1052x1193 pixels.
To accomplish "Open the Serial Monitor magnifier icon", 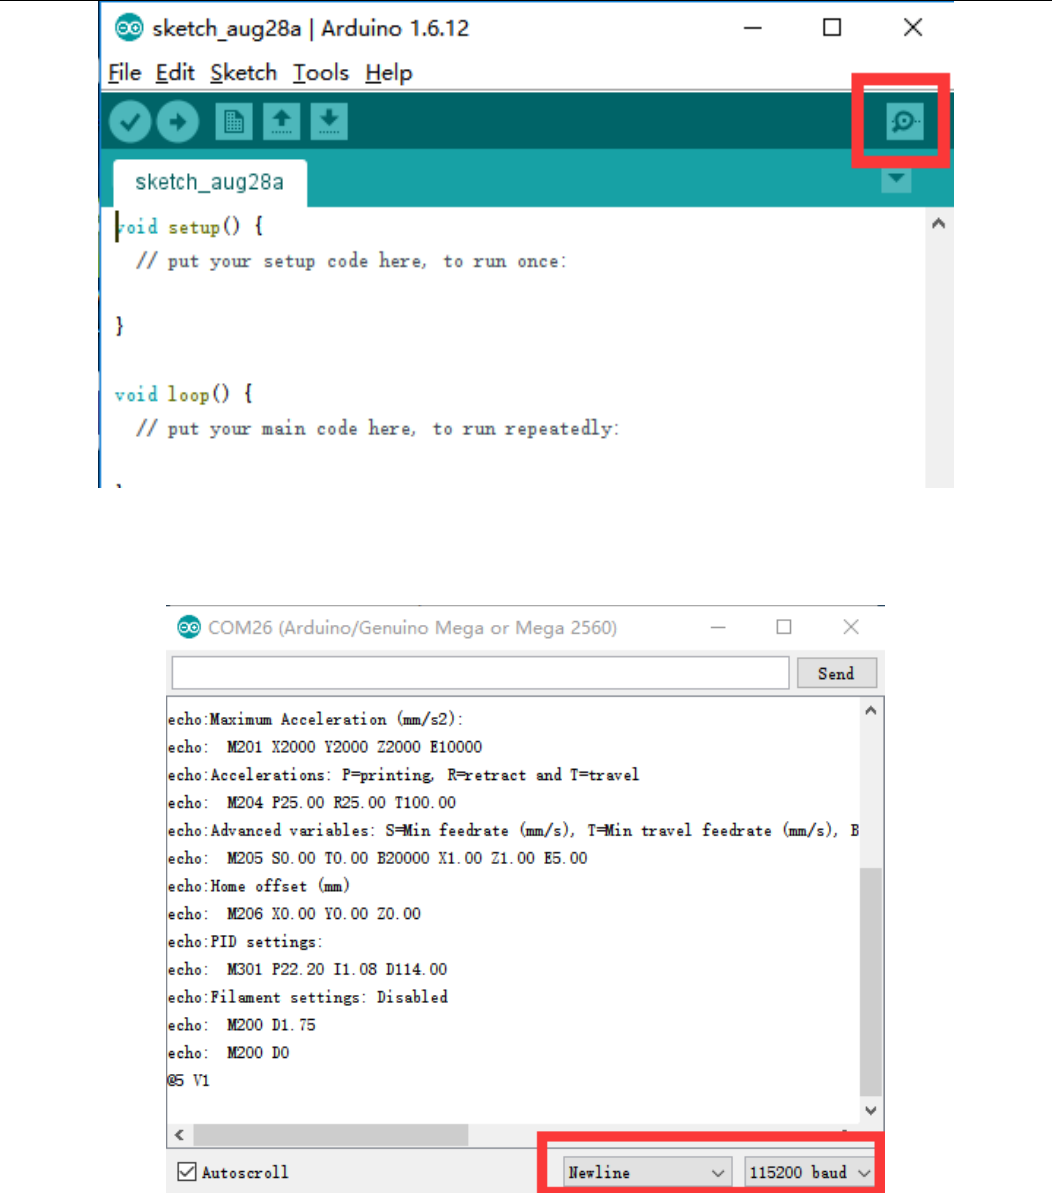I will point(904,122).
